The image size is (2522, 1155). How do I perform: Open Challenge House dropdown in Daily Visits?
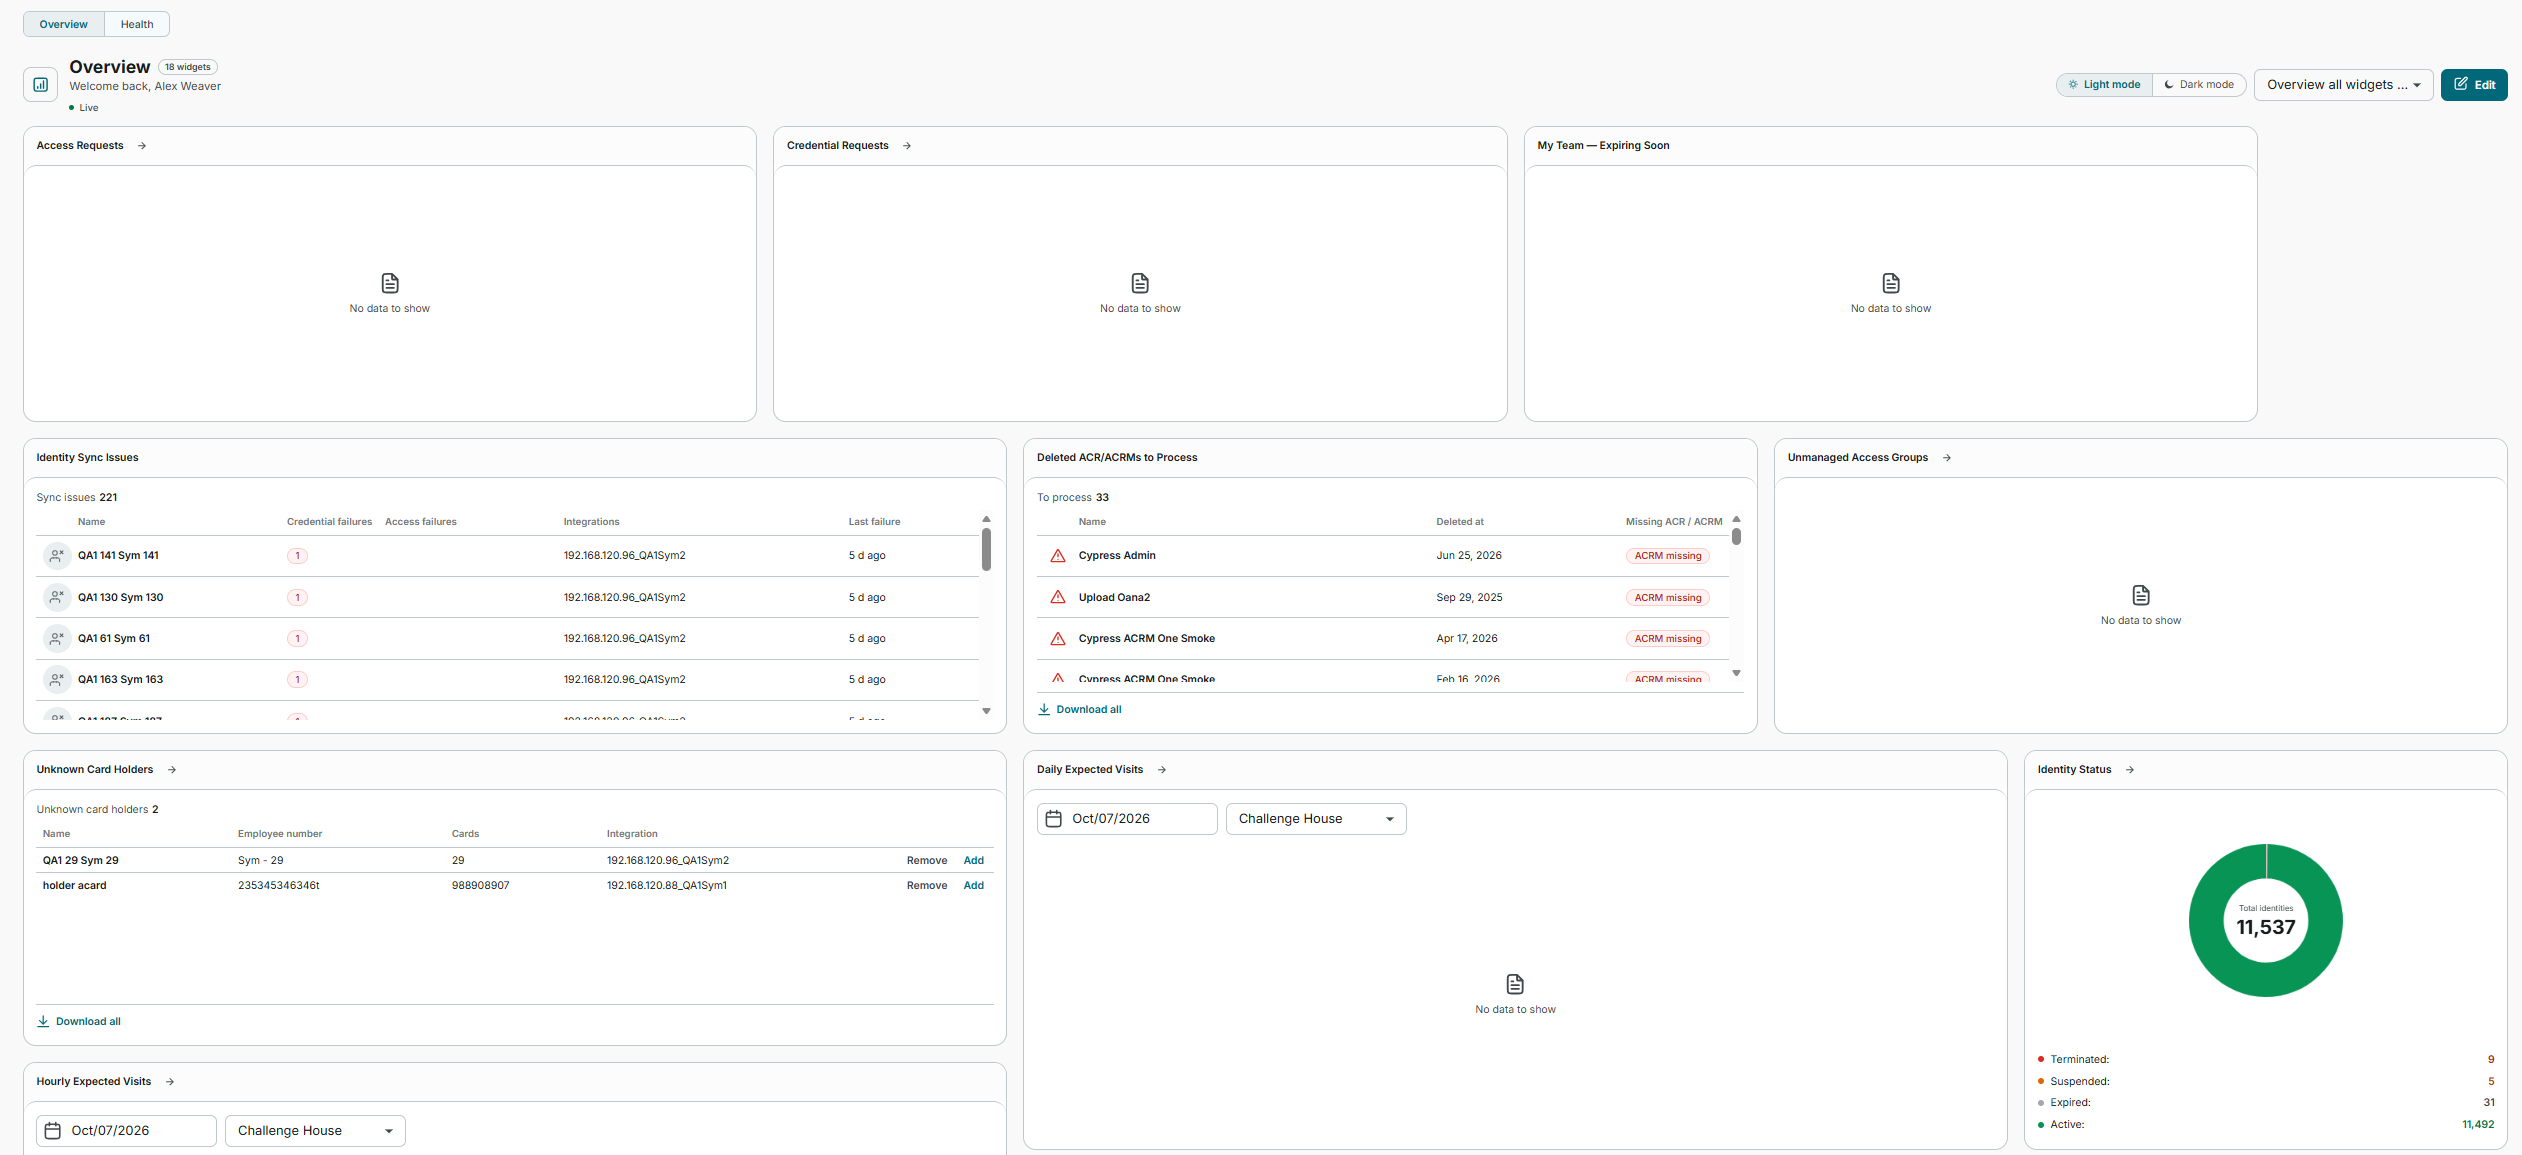click(1316, 819)
